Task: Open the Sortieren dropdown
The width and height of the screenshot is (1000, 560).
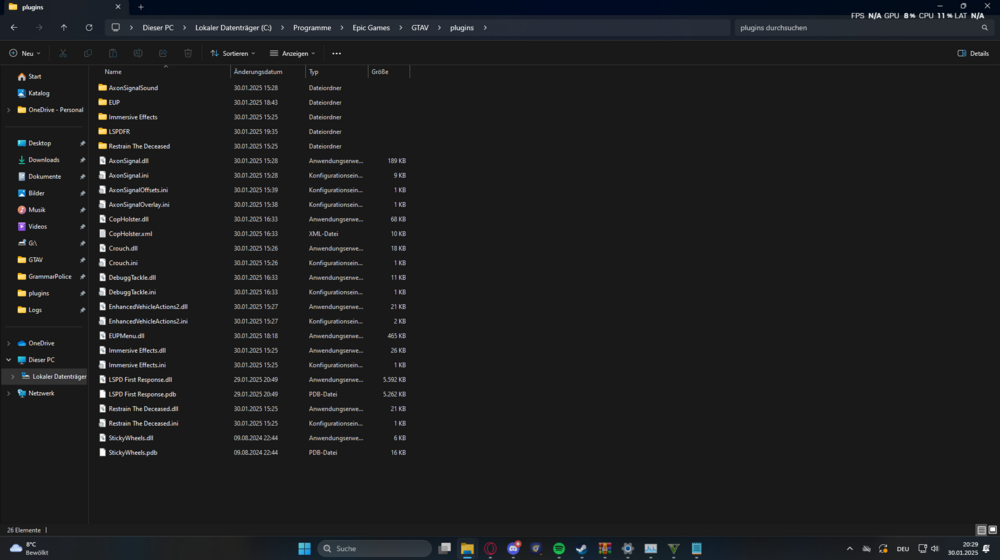Action: pos(233,54)
